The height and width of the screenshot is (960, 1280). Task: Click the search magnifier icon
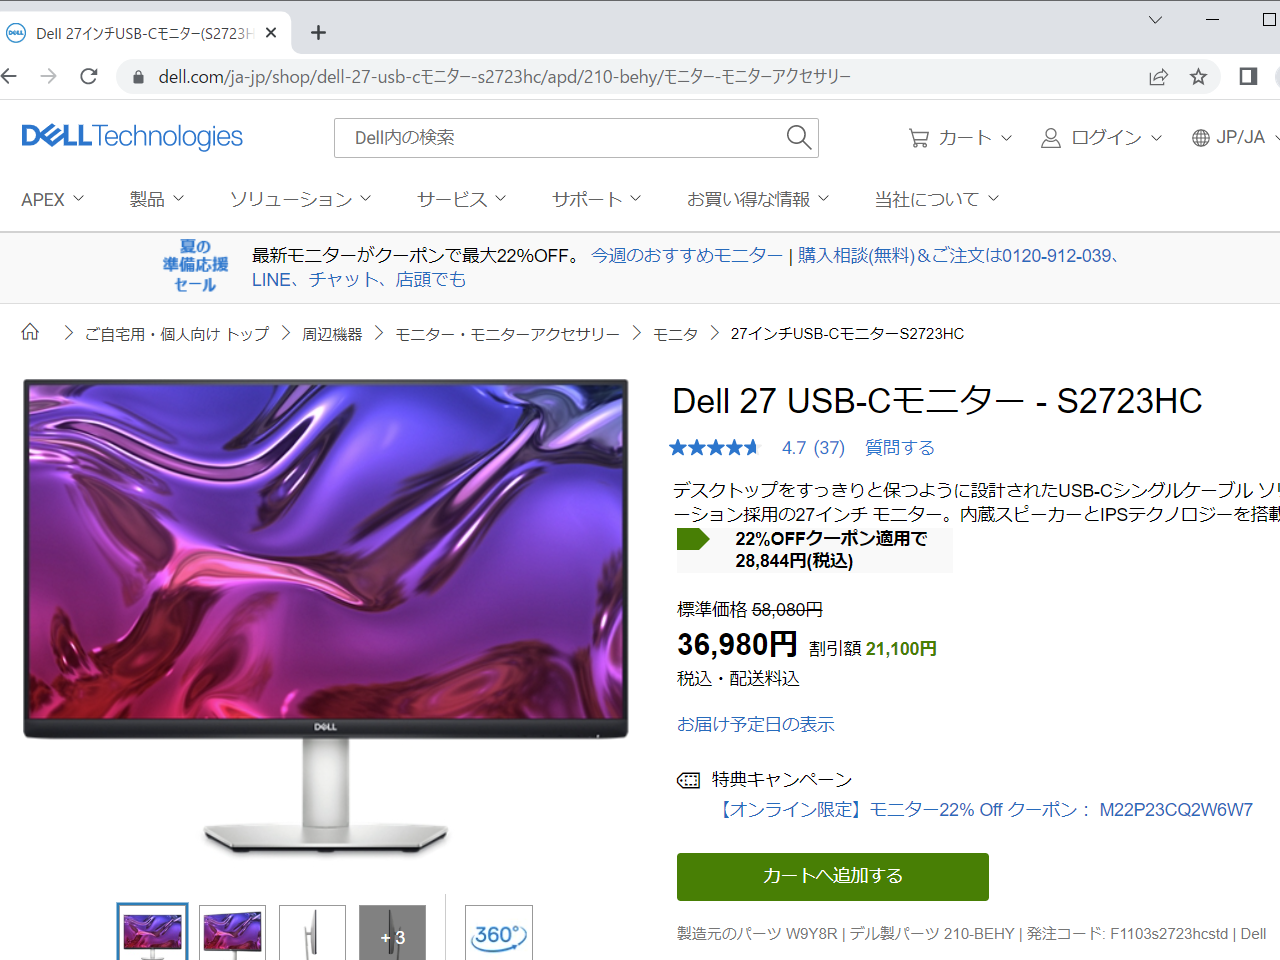point(798,137)
